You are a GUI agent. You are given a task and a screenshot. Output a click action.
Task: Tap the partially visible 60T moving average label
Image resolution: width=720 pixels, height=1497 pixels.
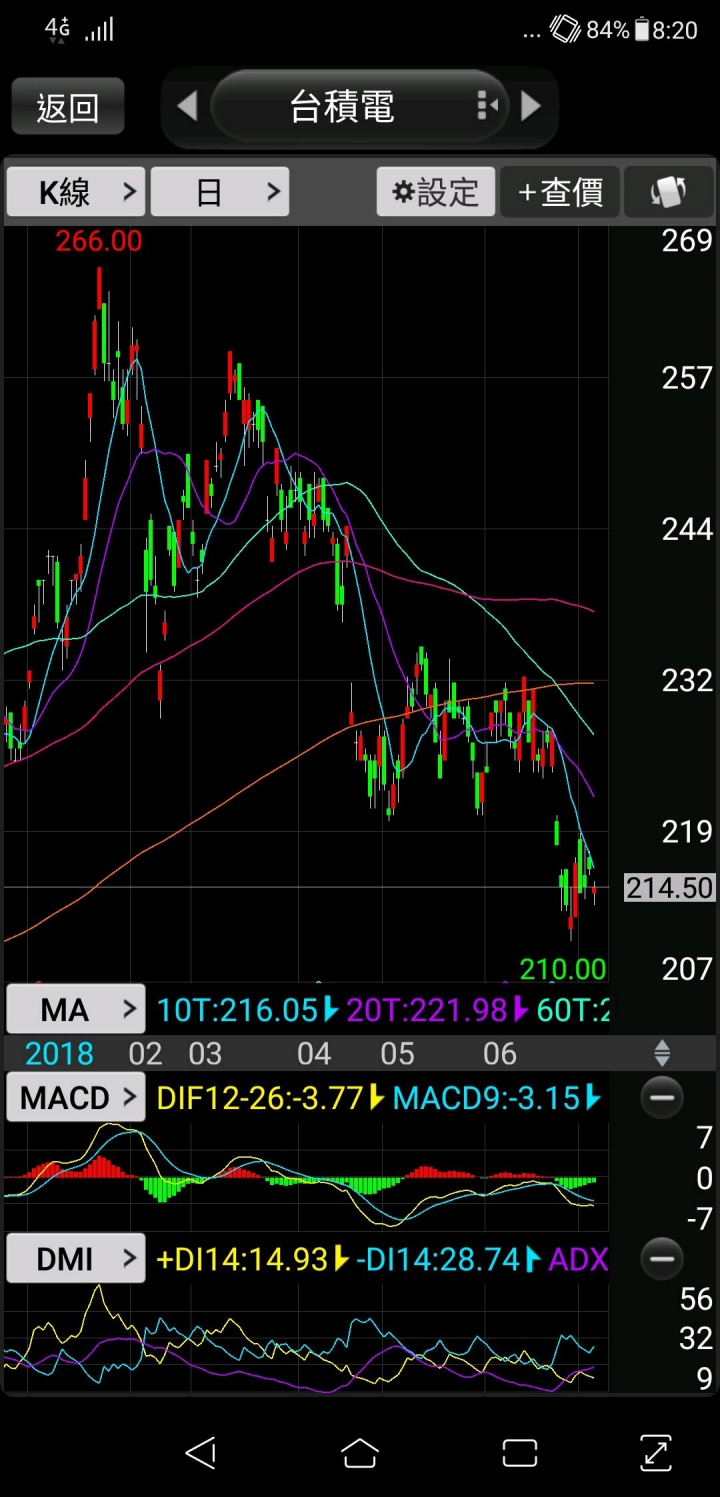pyautogui.click(x=572, y=1010)
